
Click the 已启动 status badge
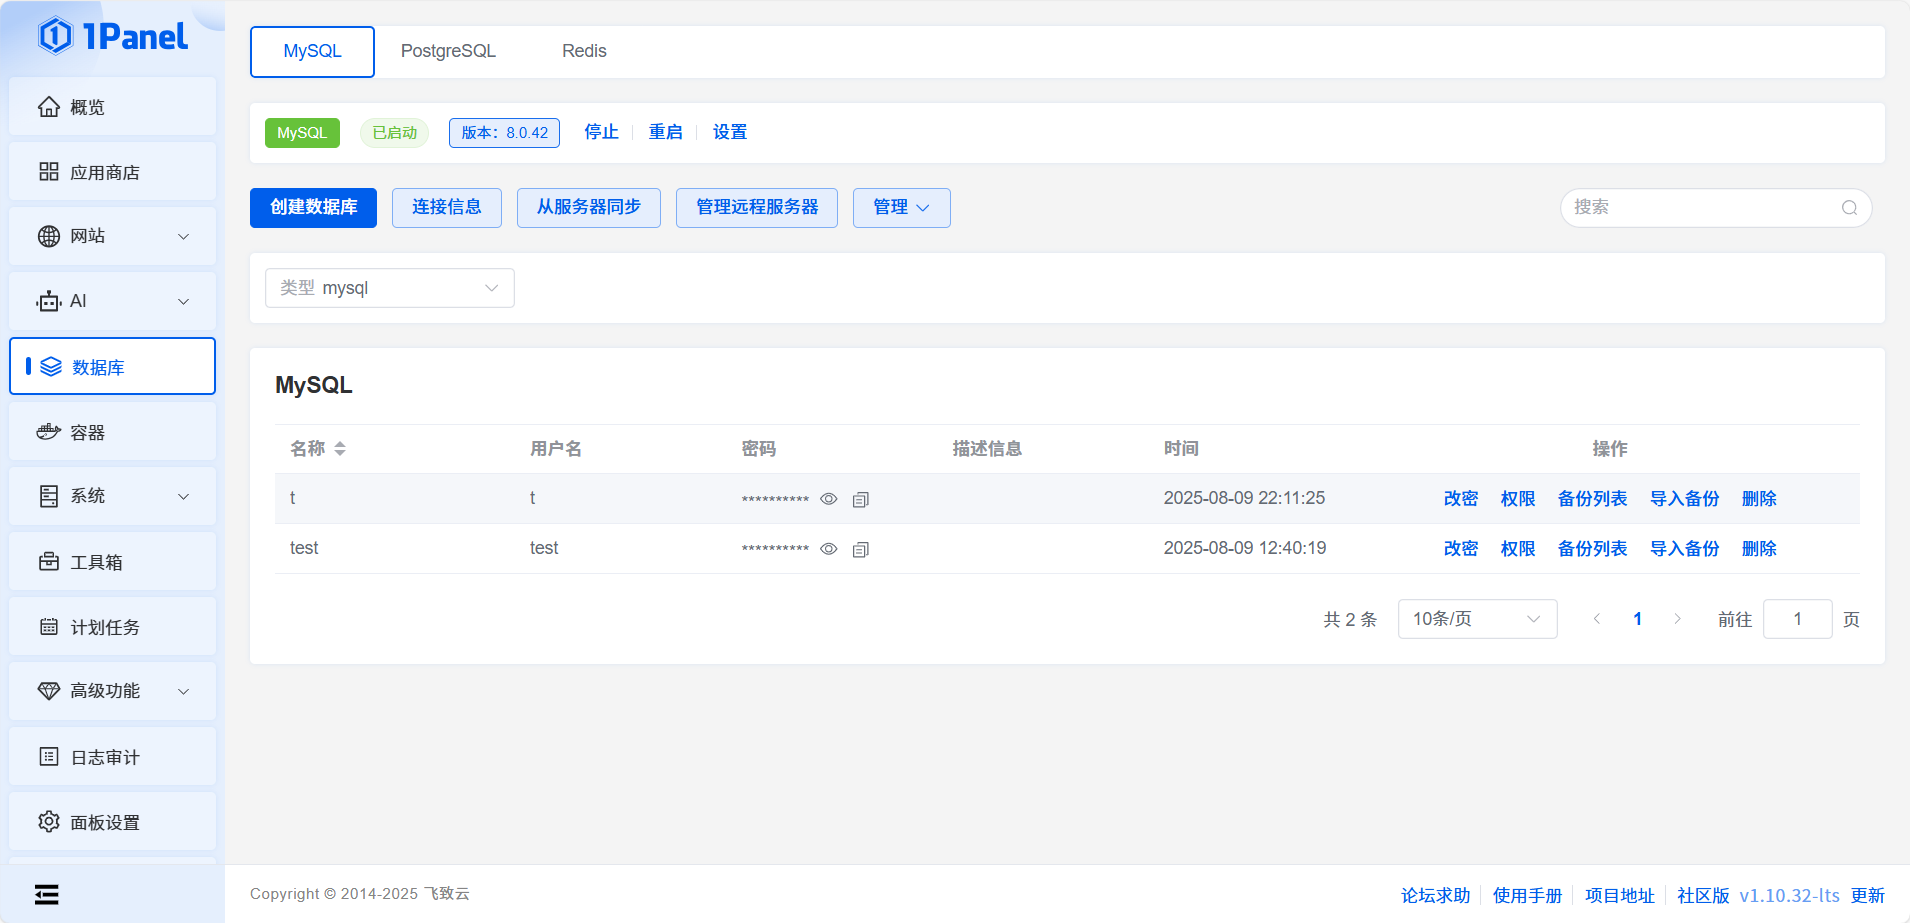click(394, 133)
